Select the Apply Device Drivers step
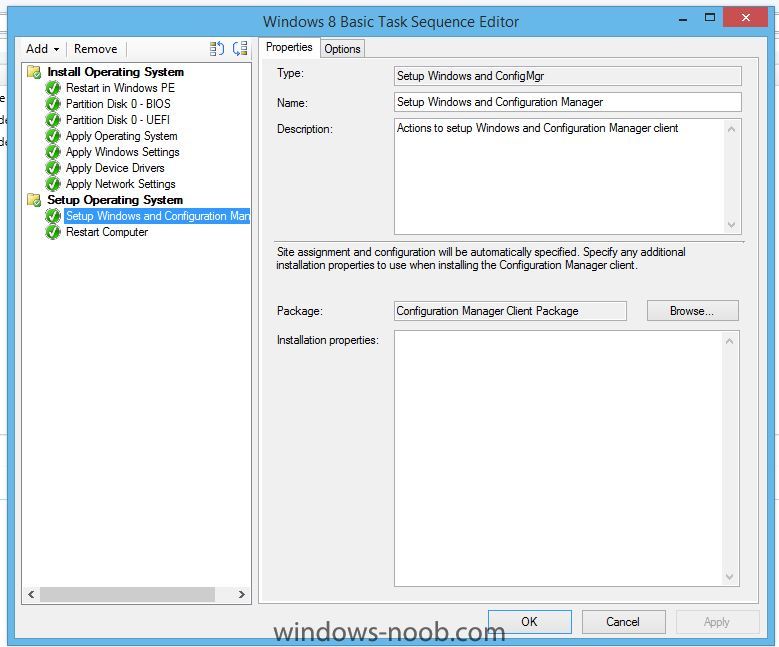Image resolution: width=779 pixels, height=647 pixels. (x=115, y=168)
